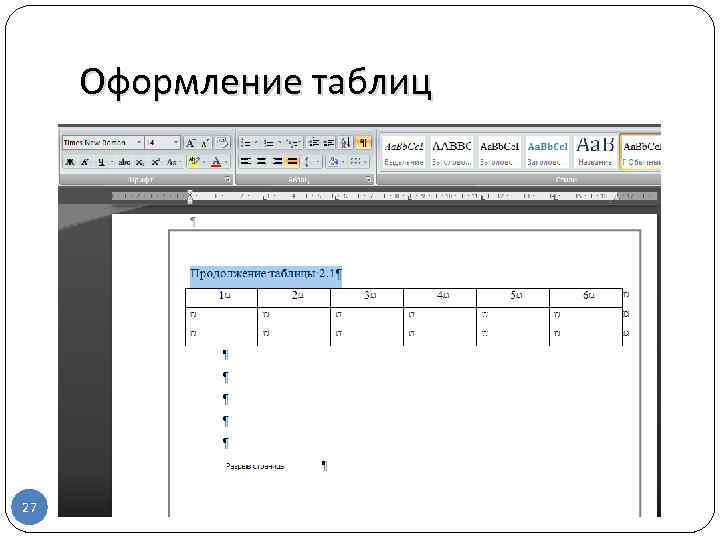The width and height of the screenshot is (720, 540).
Task: Expand borders dropdown arrow
Action: [x=366, y=162]
